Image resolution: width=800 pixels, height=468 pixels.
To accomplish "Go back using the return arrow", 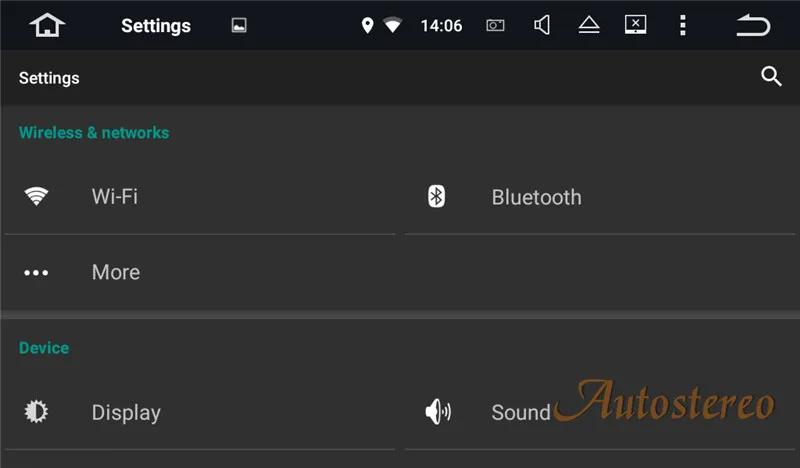I will 753,25.
